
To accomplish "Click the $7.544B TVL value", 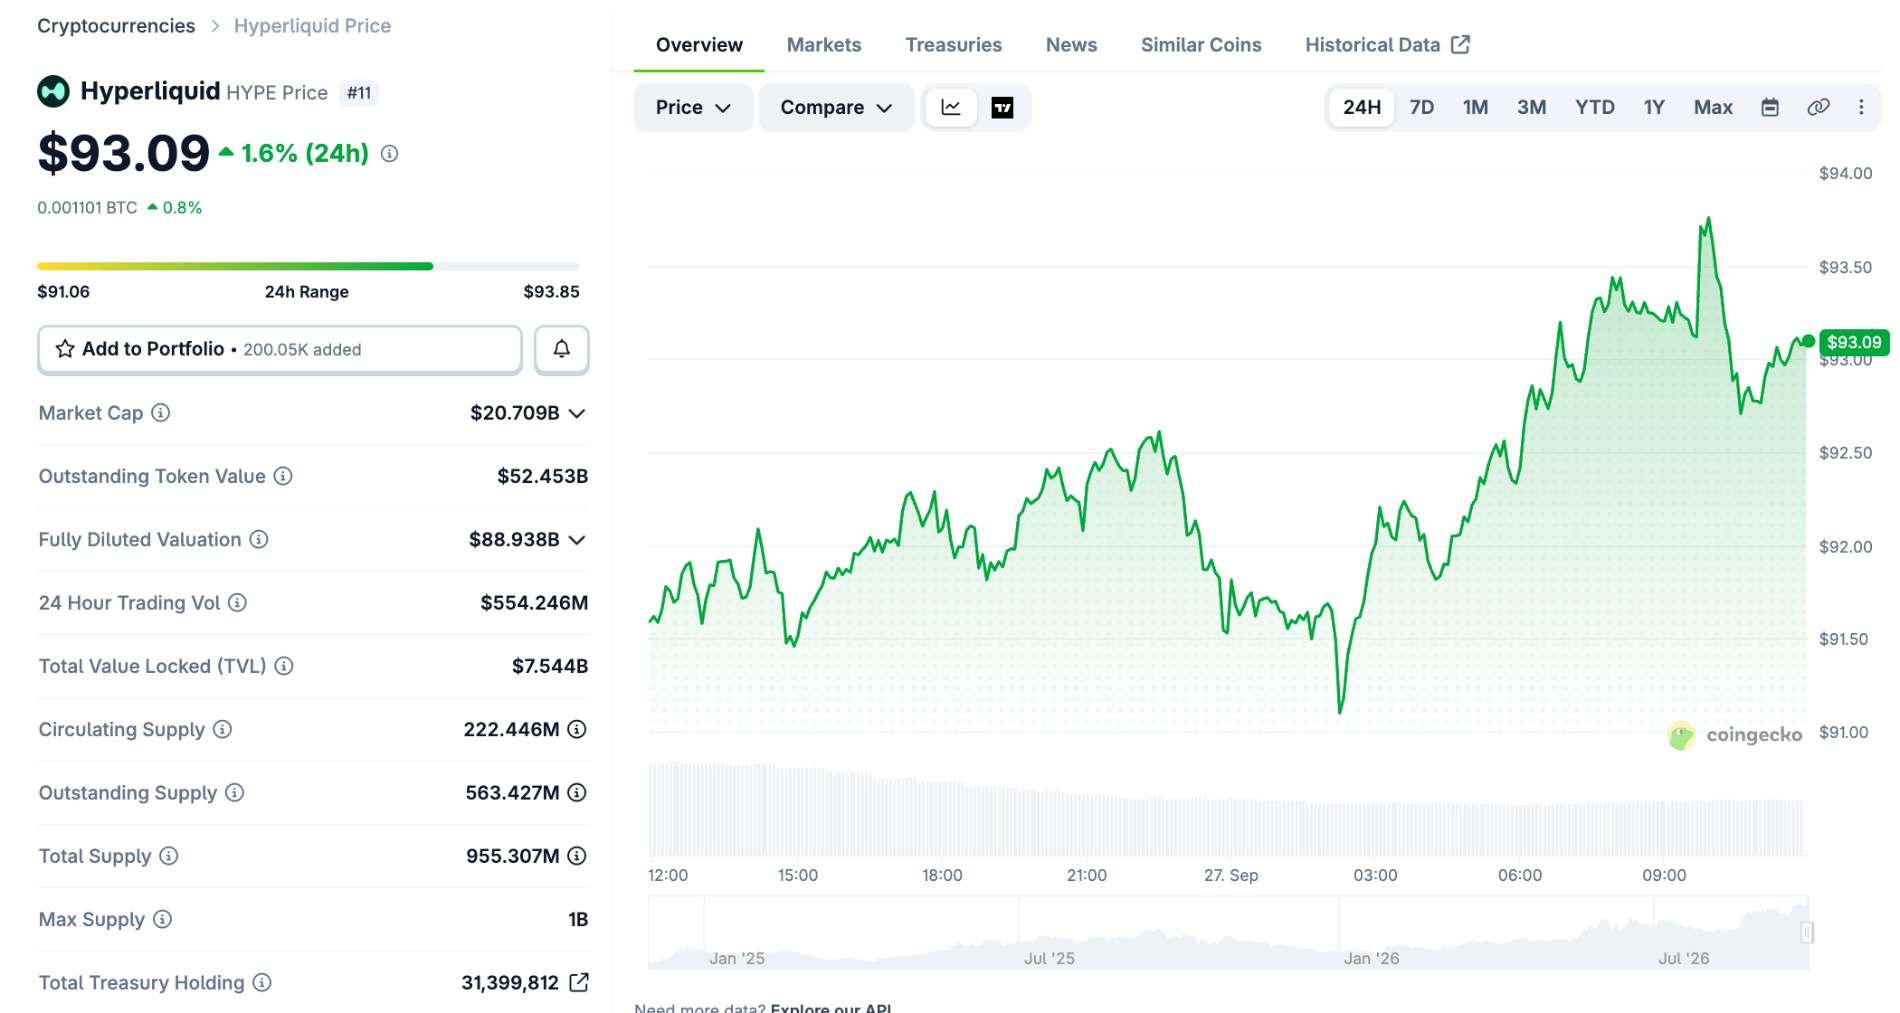I will [550, 666].
